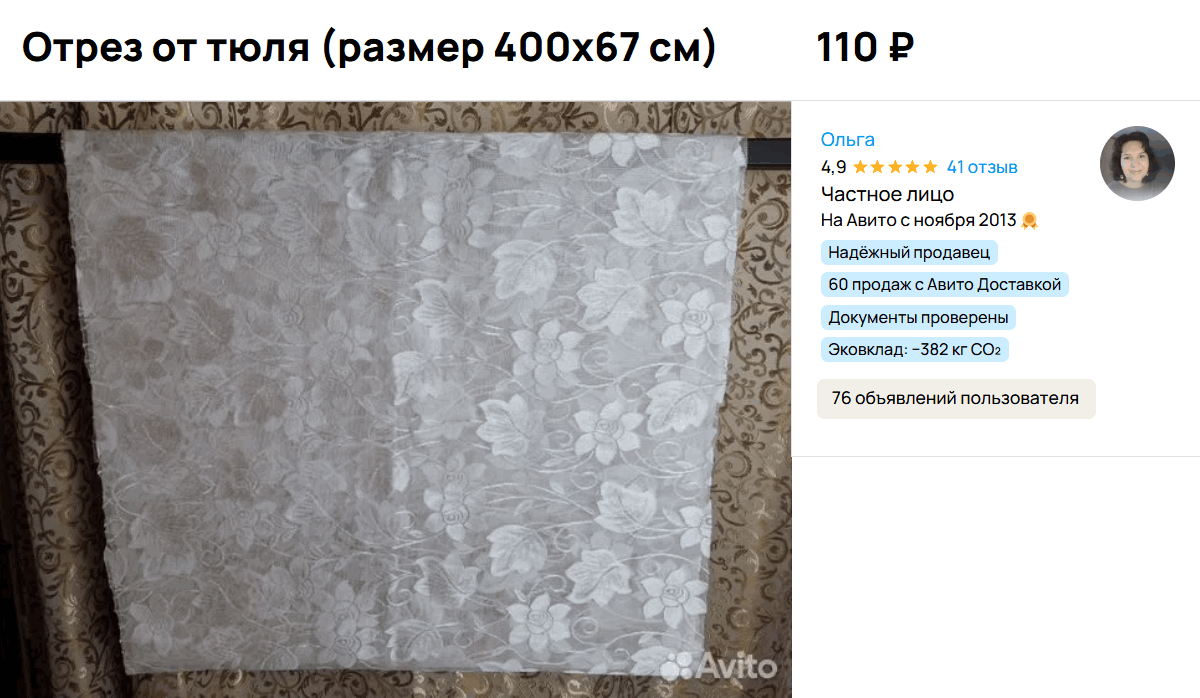Image resolution: width=1200 pixels, height=698 pixels.
Task: Click the first yellow rating star
Action: point(861,167)
